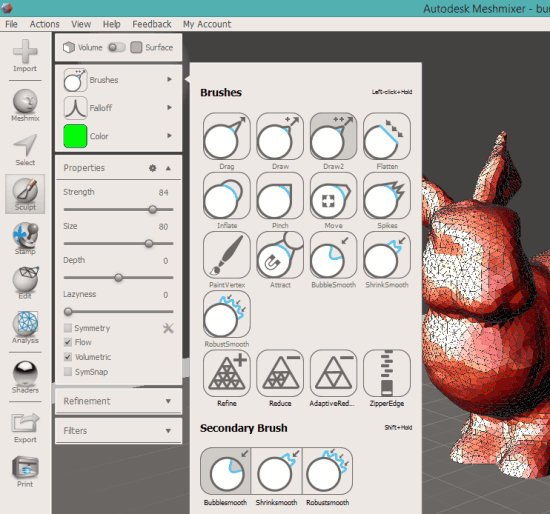Choose Bubblesmooth as secondary brush

(x=226, y=471)
